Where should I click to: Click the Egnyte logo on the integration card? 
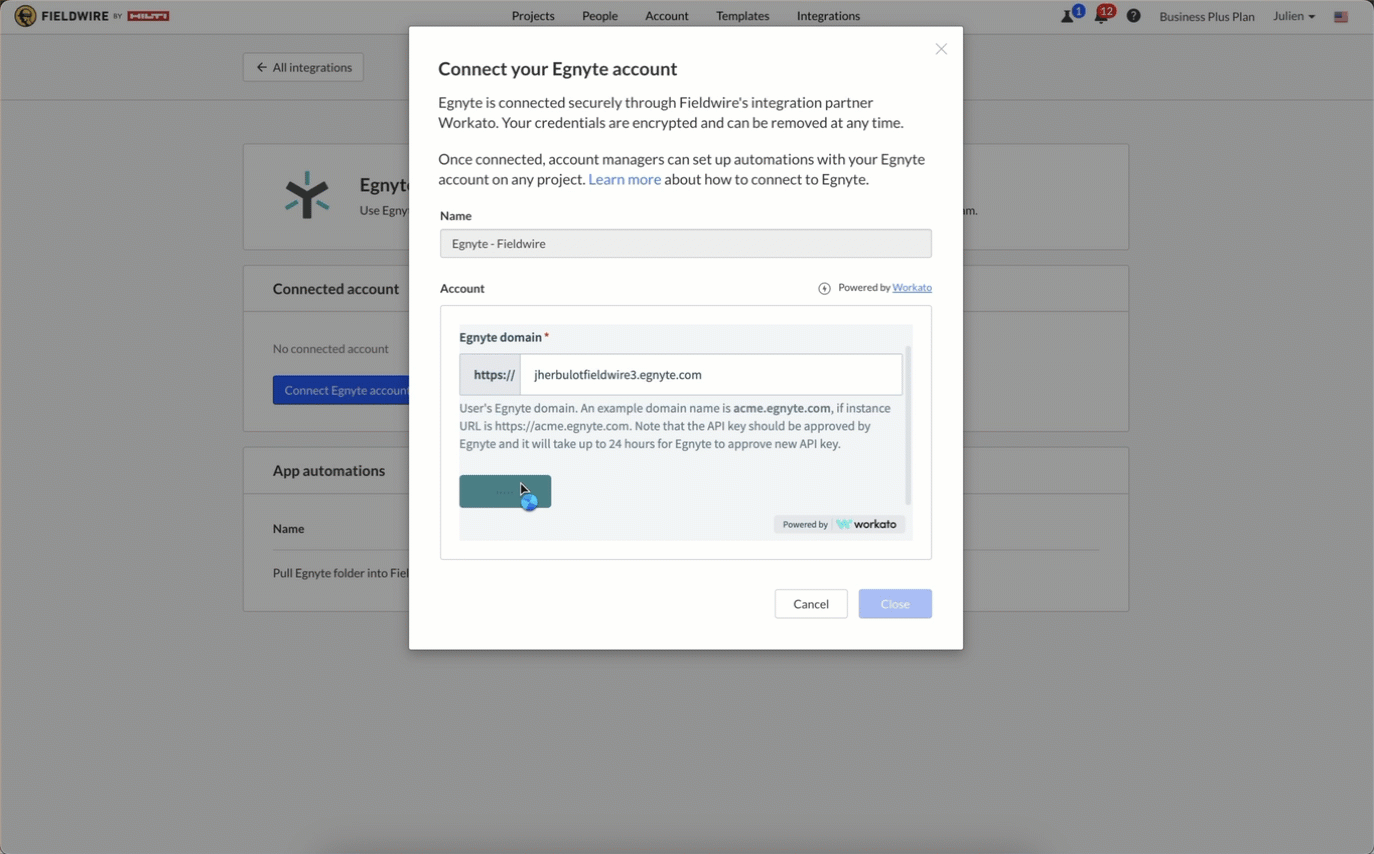[307, 195]
